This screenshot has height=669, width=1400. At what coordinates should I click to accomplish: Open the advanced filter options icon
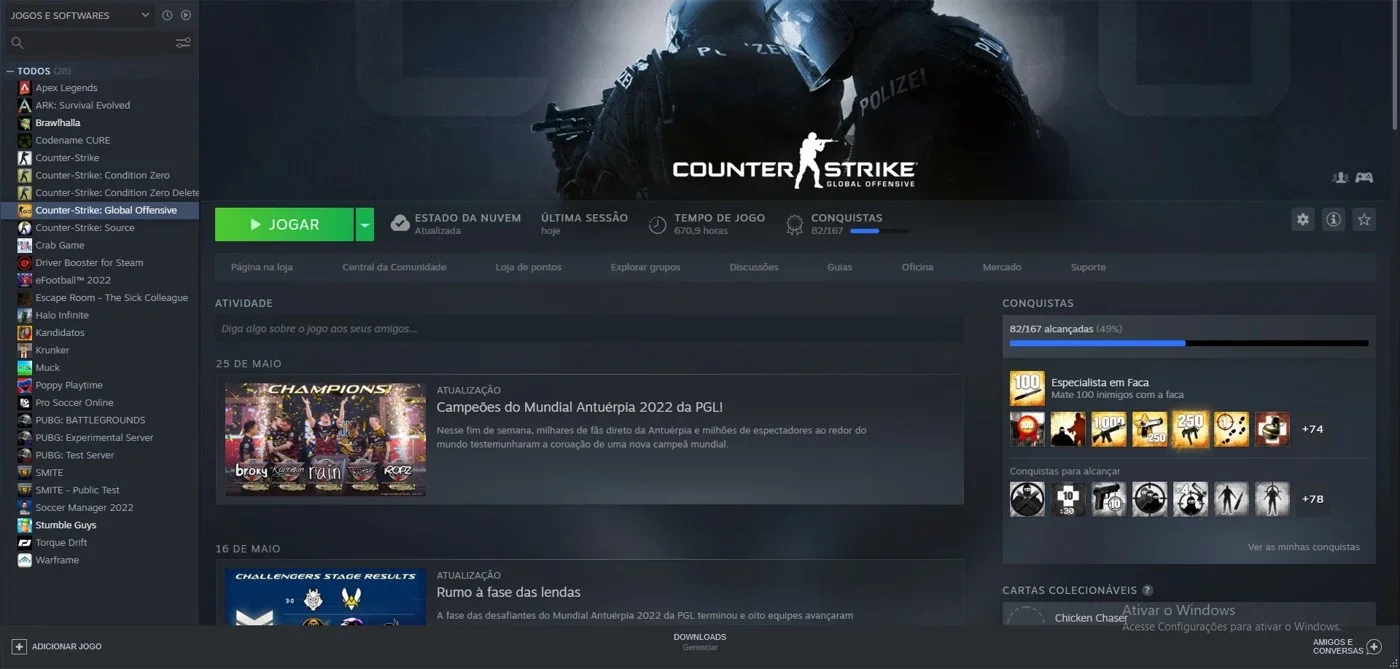click(183, 43)
